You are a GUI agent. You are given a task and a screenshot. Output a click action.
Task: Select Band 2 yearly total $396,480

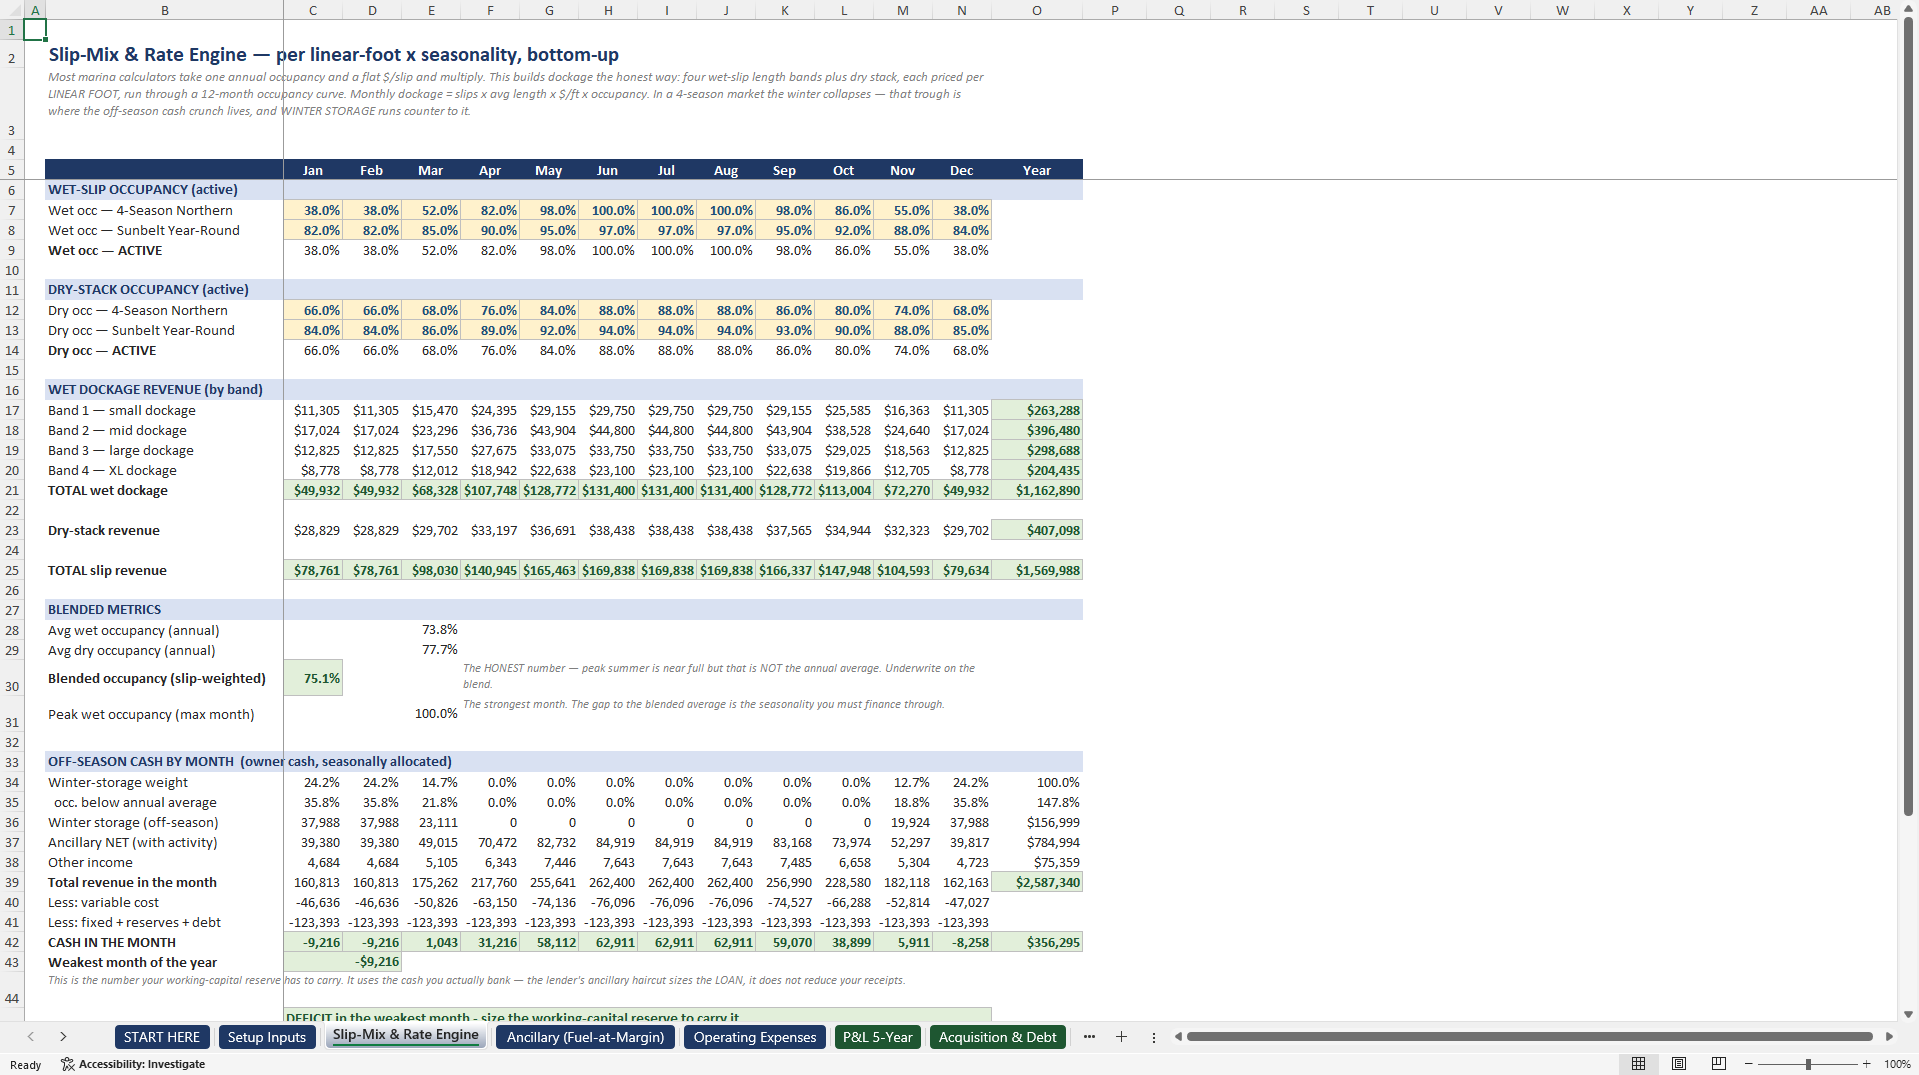(1037, 430)
